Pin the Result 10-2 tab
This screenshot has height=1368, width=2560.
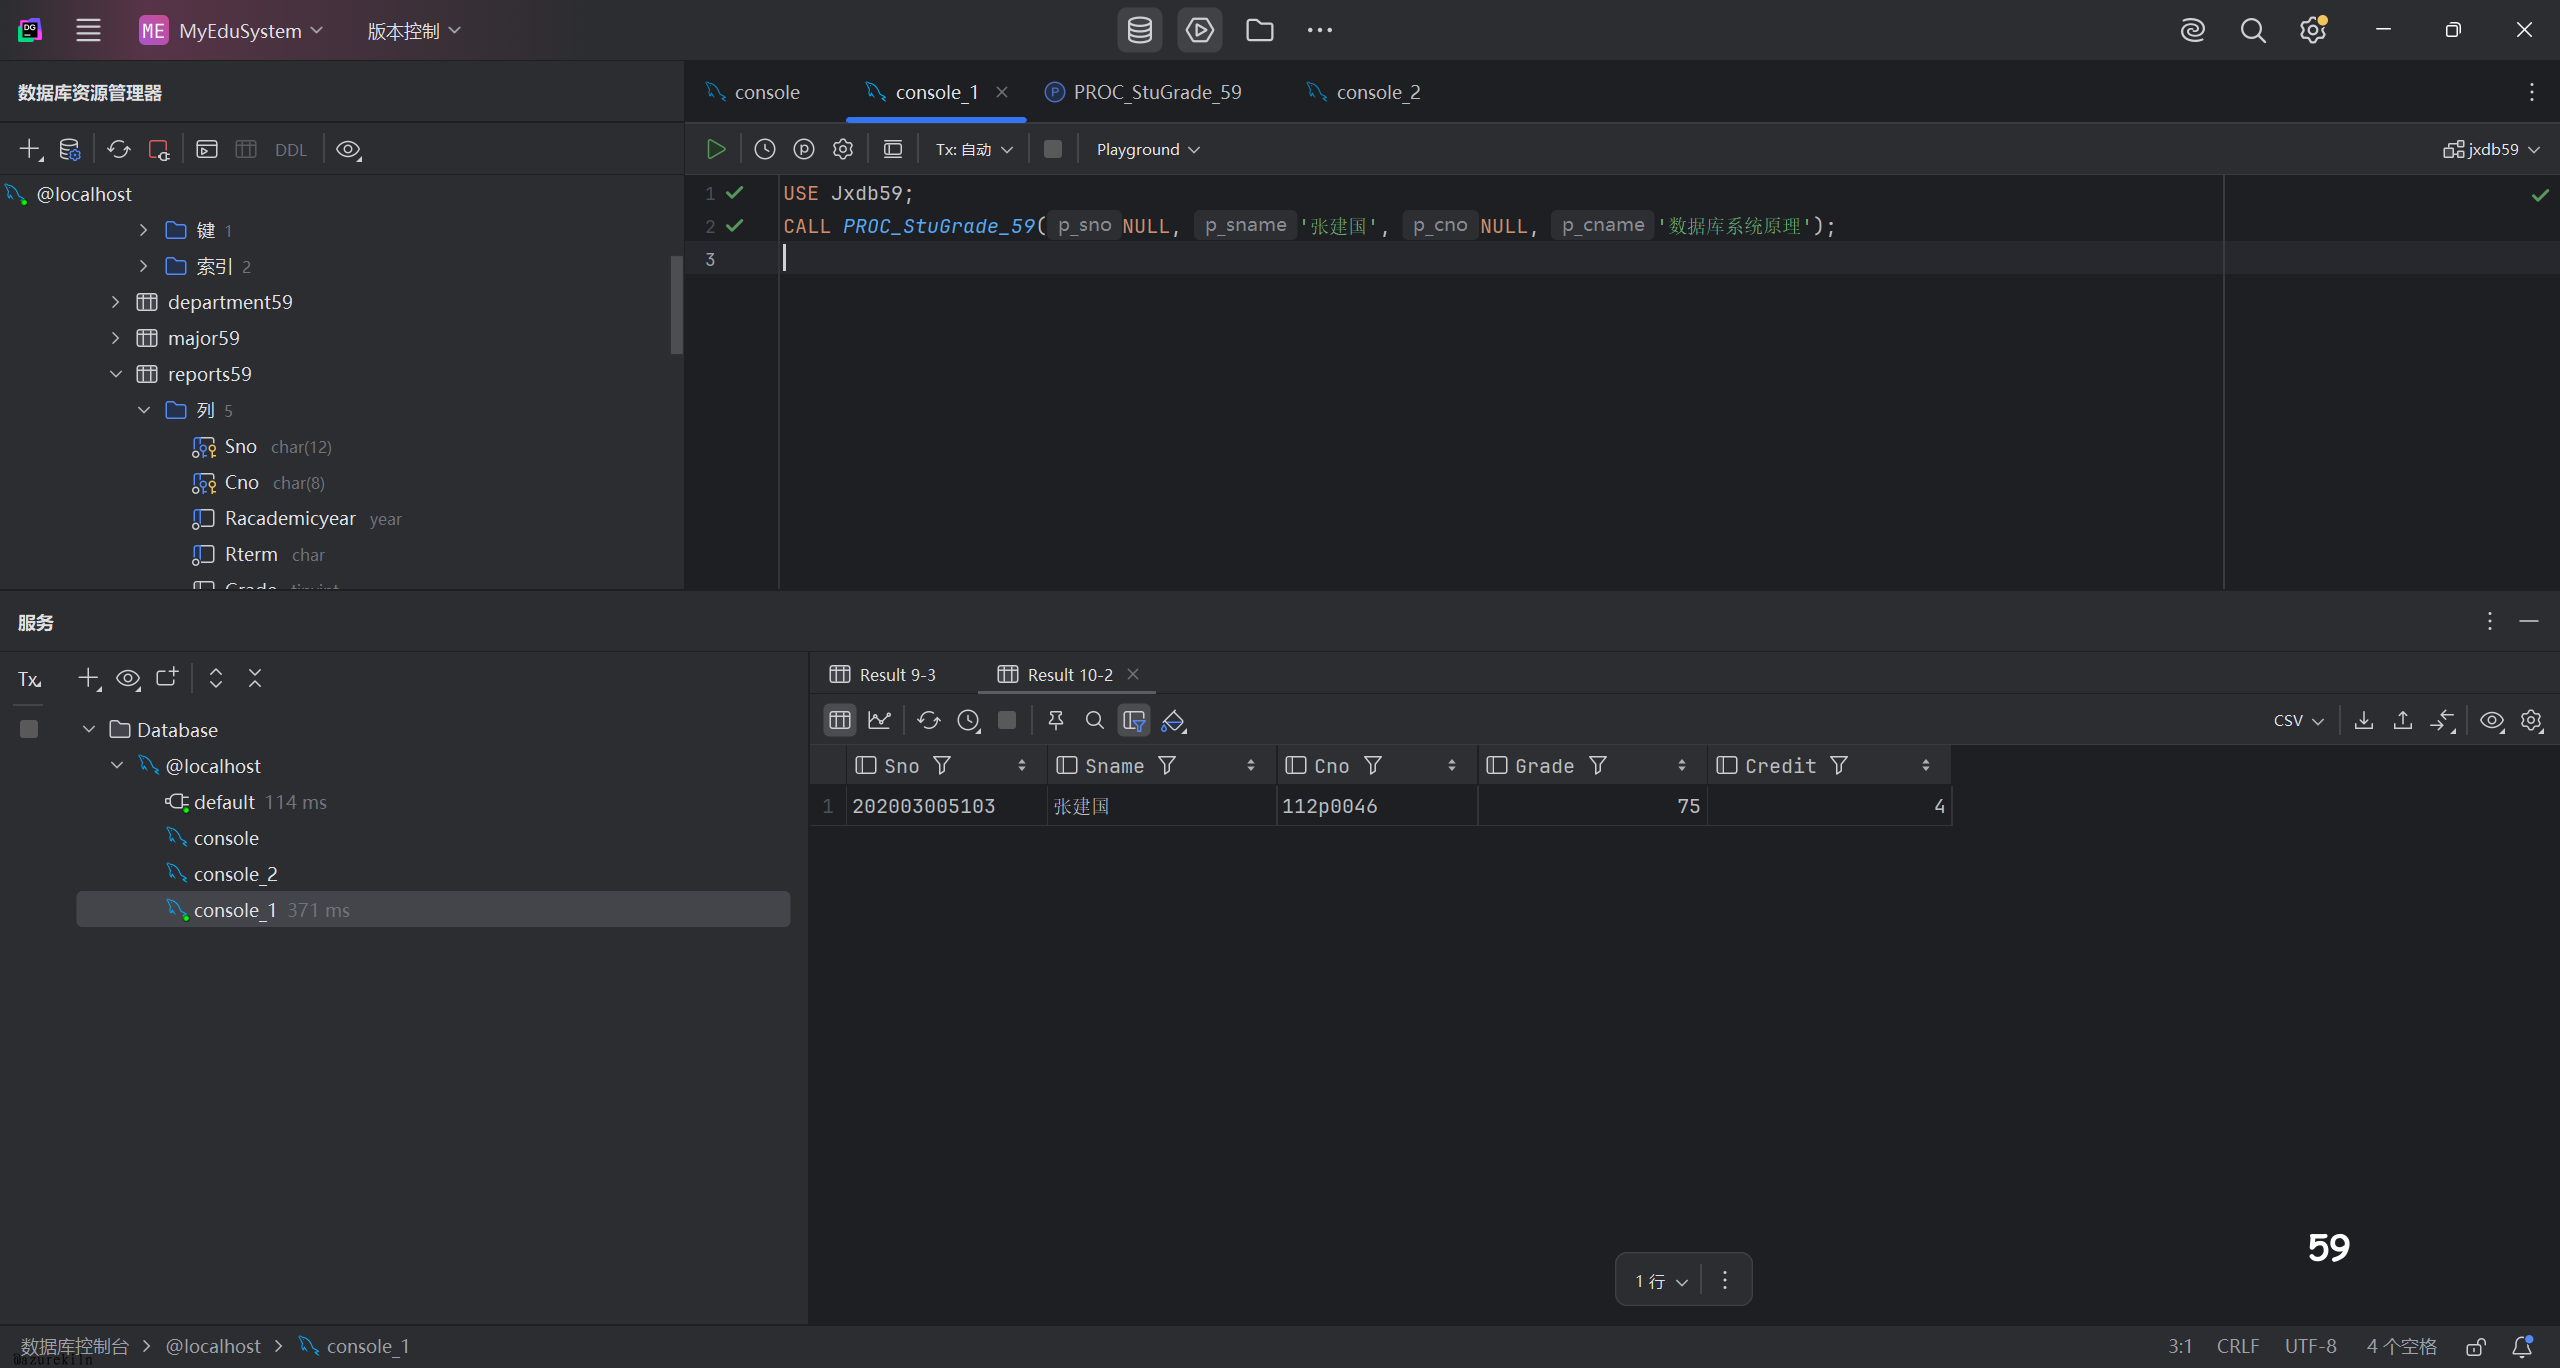coord(1055,720)
